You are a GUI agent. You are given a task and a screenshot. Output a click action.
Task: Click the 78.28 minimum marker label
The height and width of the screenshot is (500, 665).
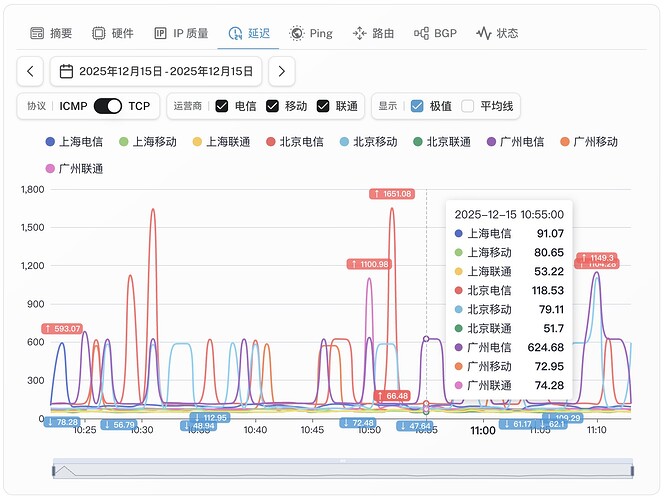pyautogui.click(x=62, y=422)
